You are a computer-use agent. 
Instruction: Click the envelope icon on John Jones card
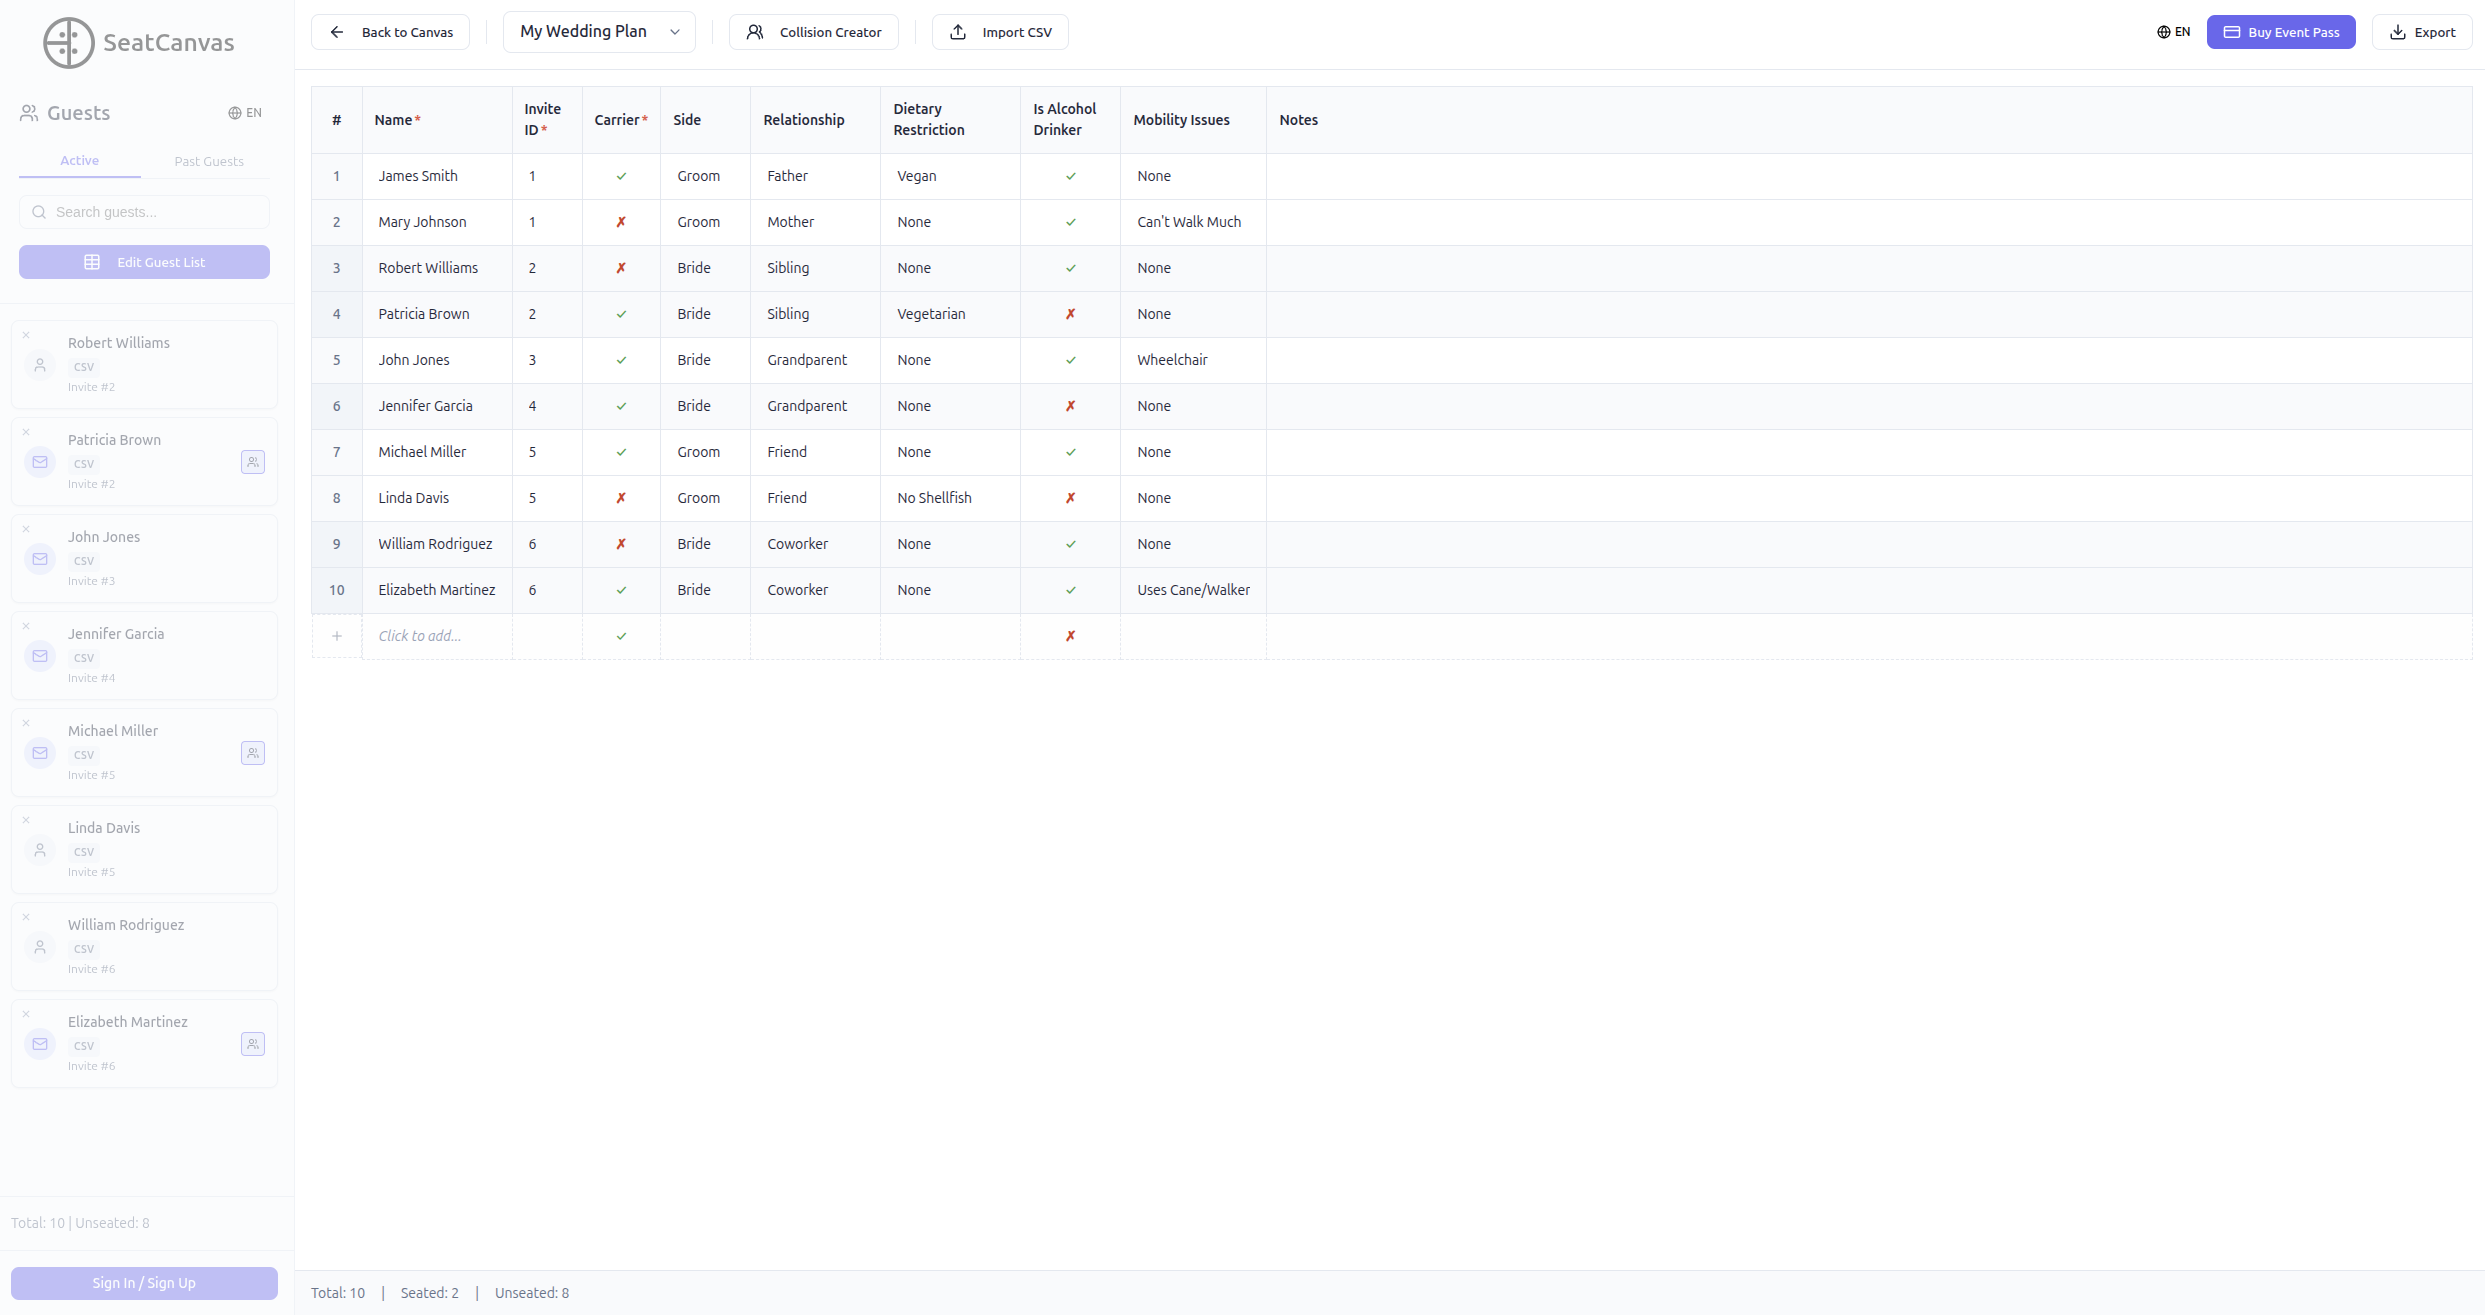[40, 559]
